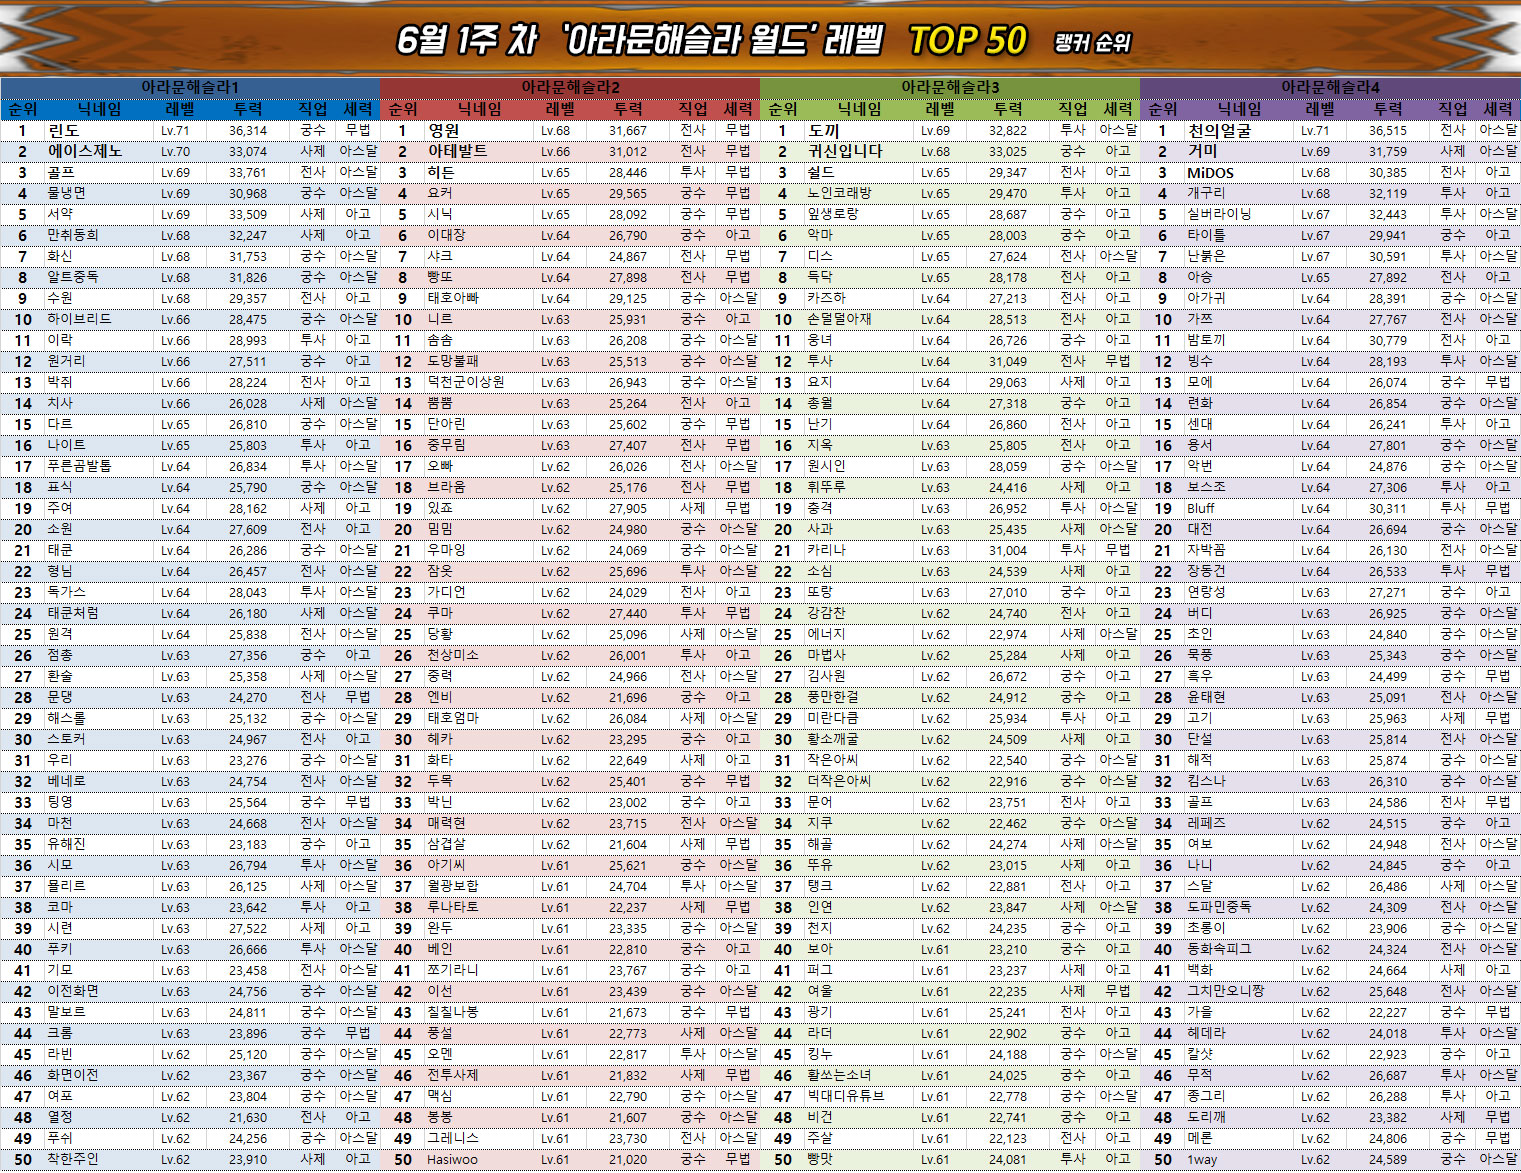Click rank 1 nickname 천의얼굴

point(1219,131)
